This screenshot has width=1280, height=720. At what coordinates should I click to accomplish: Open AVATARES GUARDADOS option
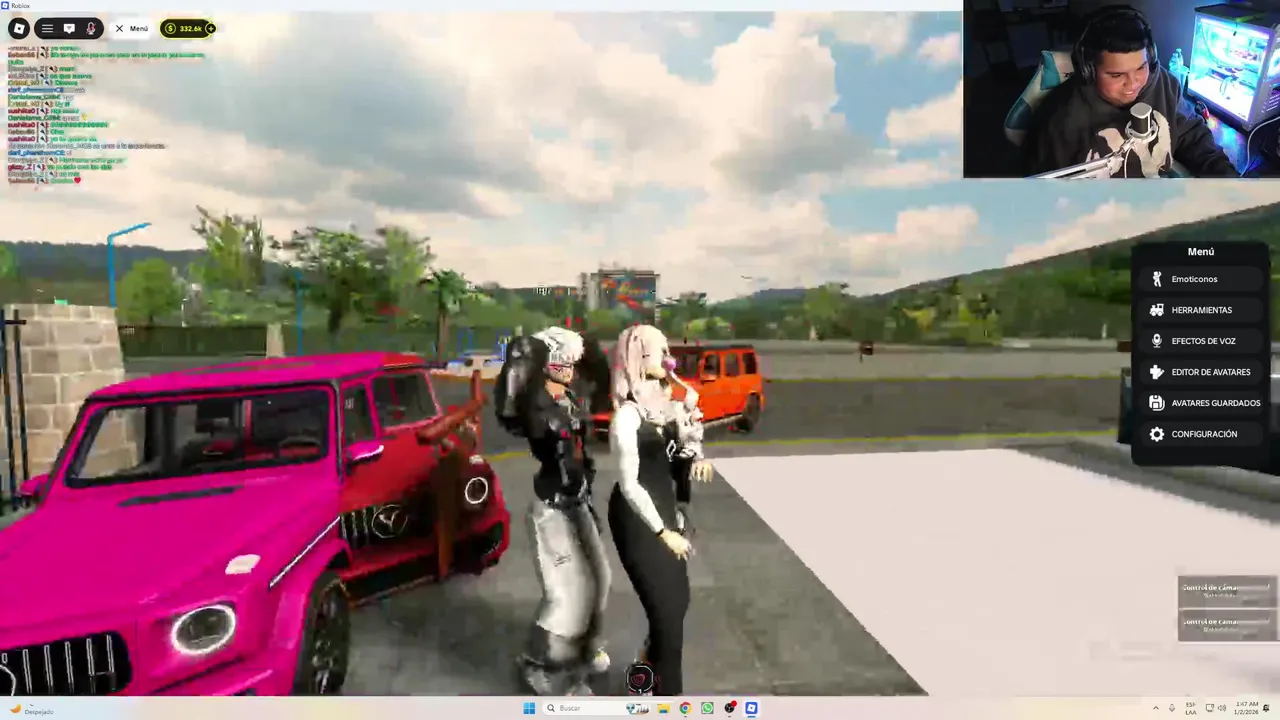(1201, 403)
